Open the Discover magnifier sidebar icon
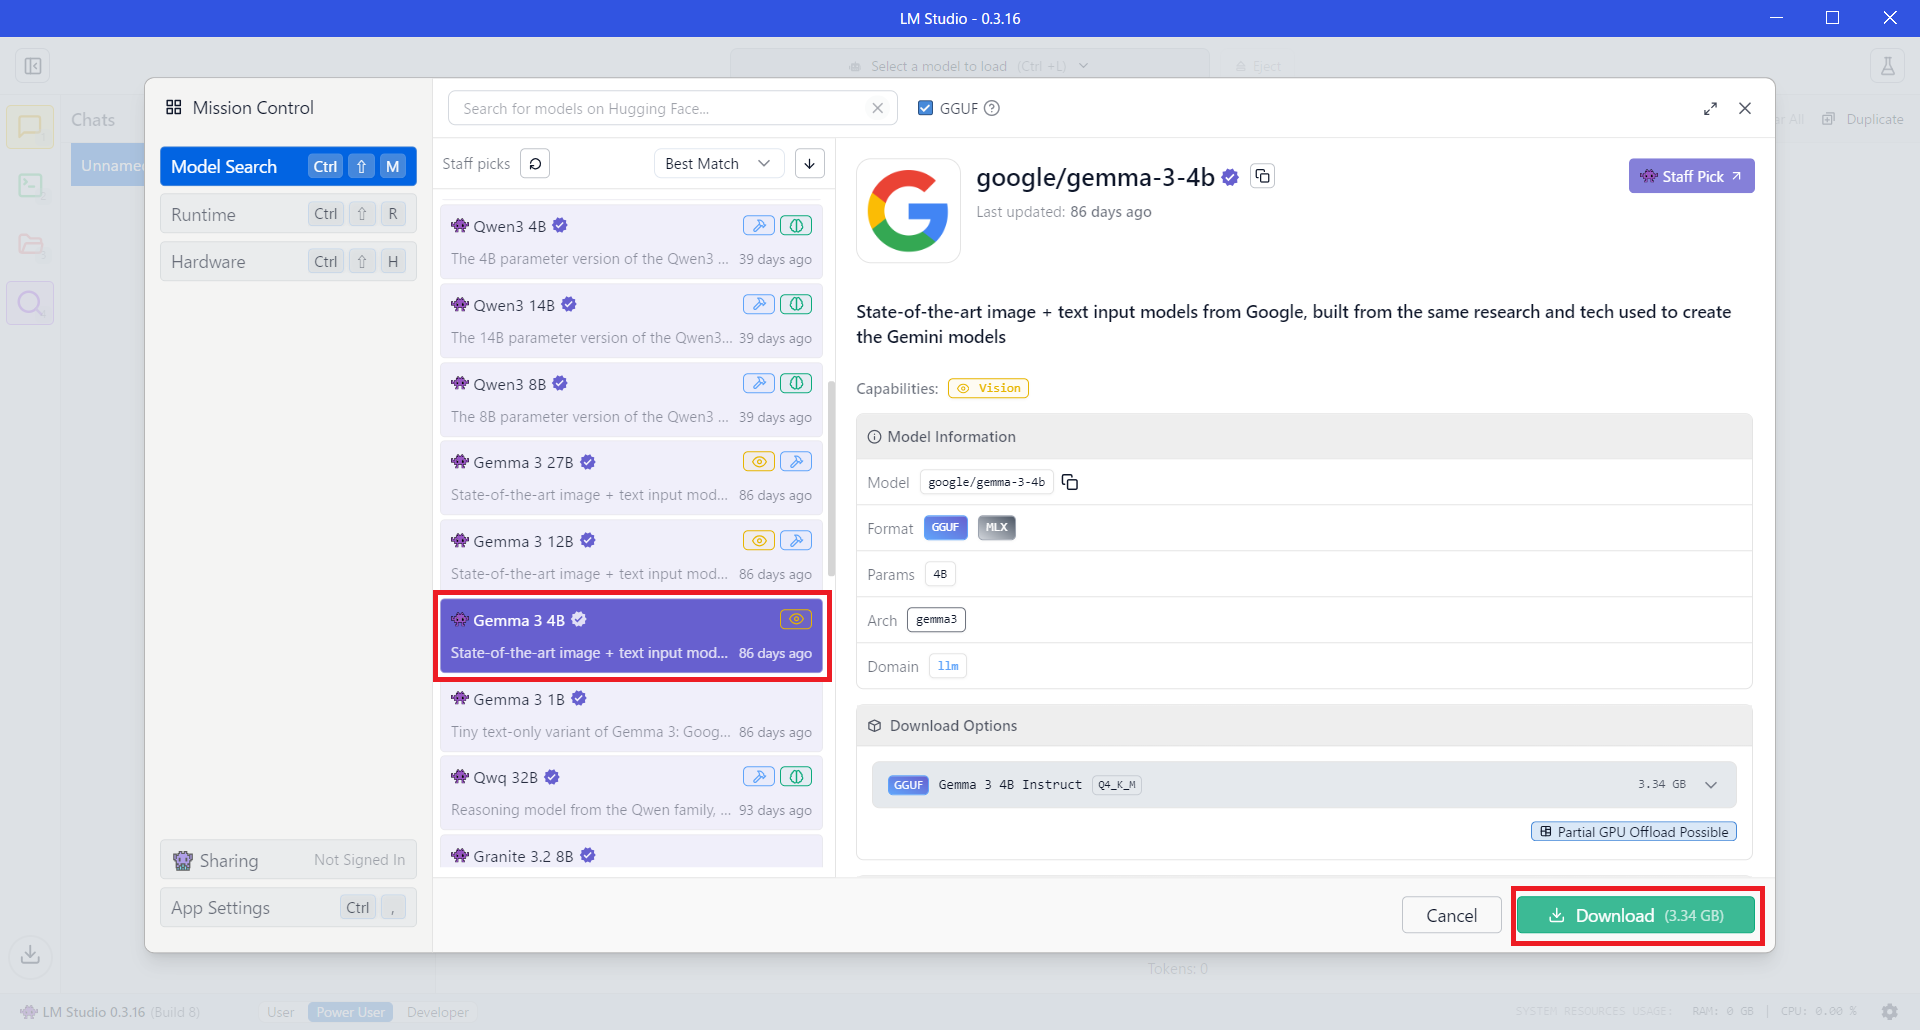The height and width of the screenshot is (1030, 1920). (30, 303)
